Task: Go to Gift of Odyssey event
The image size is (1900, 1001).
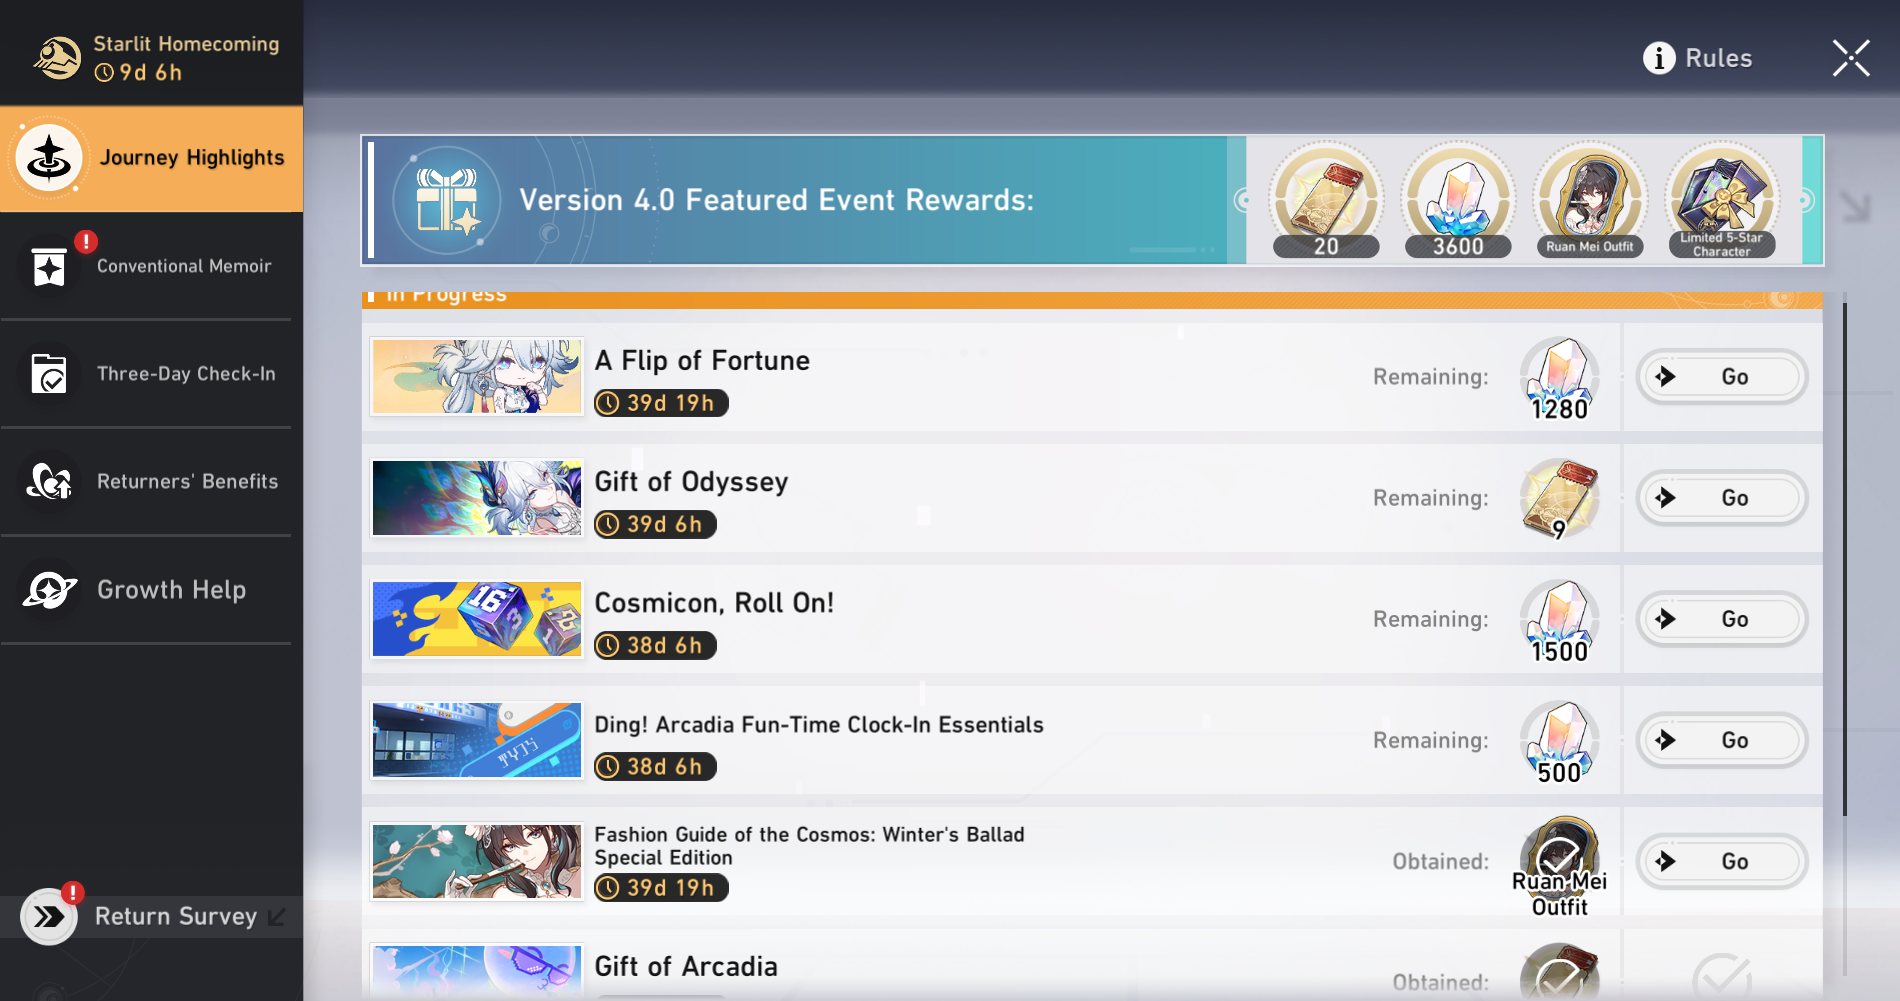Action: 1722,498
